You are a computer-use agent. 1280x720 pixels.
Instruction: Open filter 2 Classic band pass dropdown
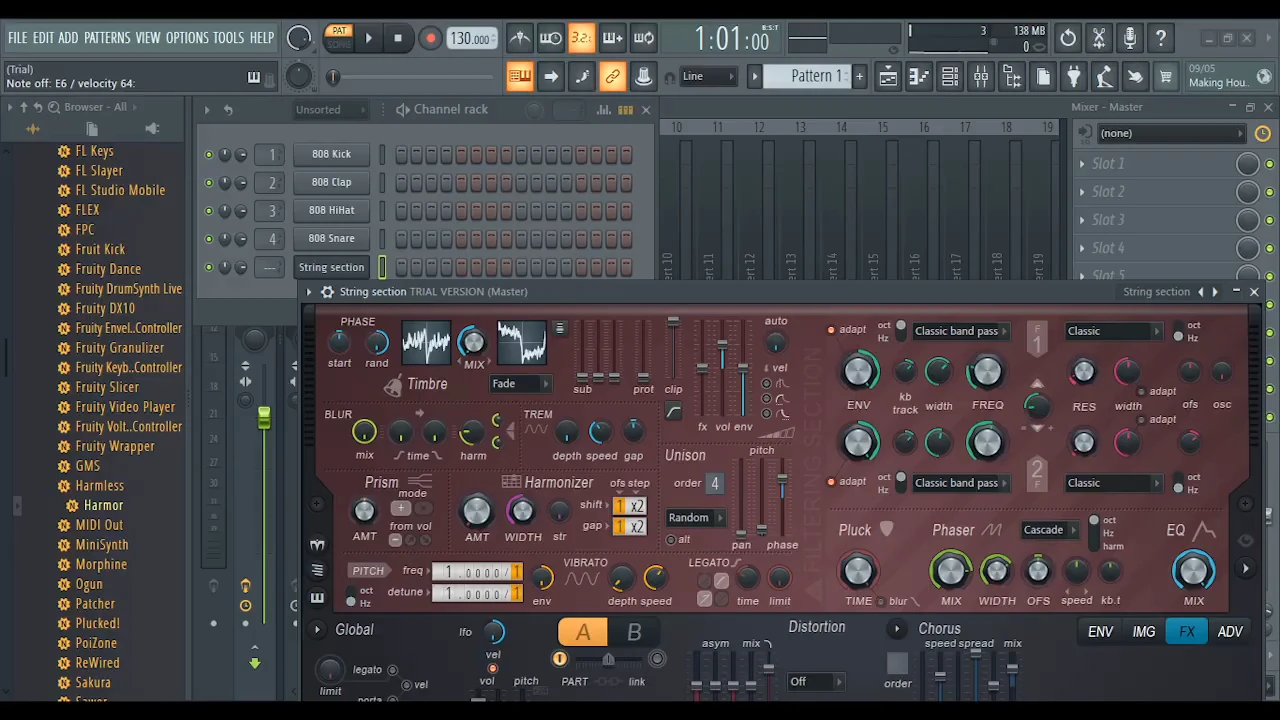[961, 483]
